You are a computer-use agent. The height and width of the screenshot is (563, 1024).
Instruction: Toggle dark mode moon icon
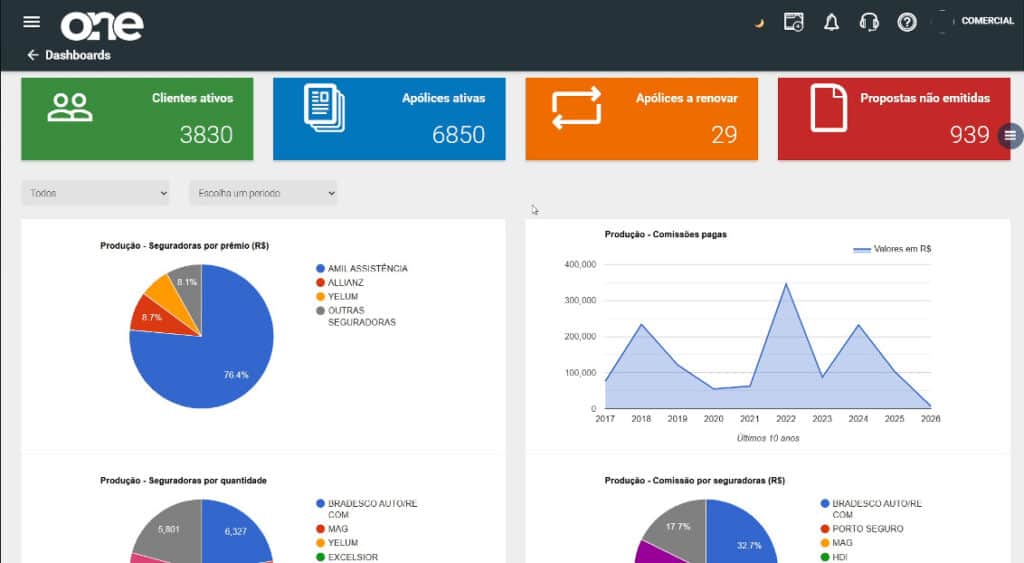[x=759, y=23]
